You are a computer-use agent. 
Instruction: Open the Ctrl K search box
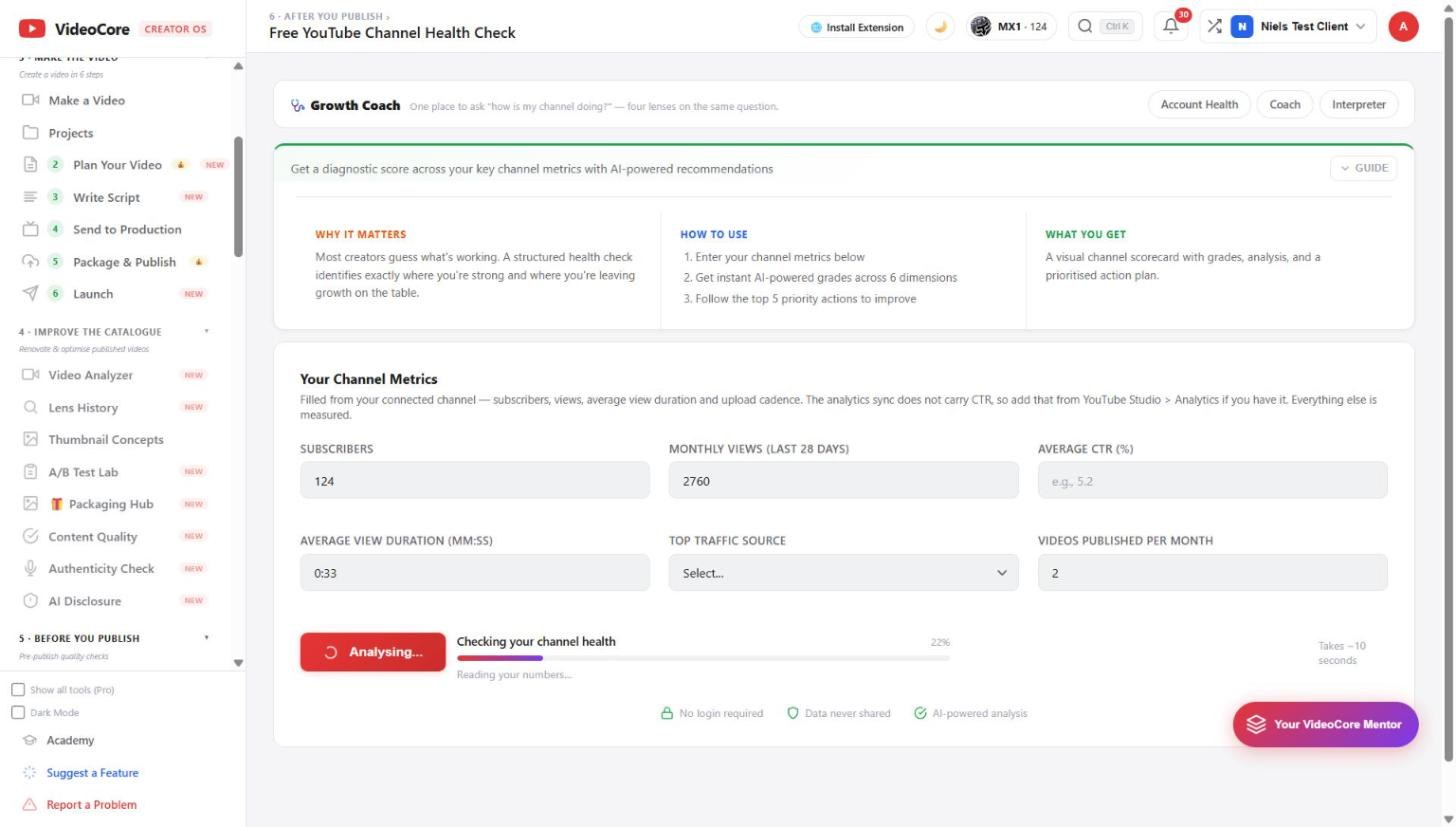point(1105,27)
